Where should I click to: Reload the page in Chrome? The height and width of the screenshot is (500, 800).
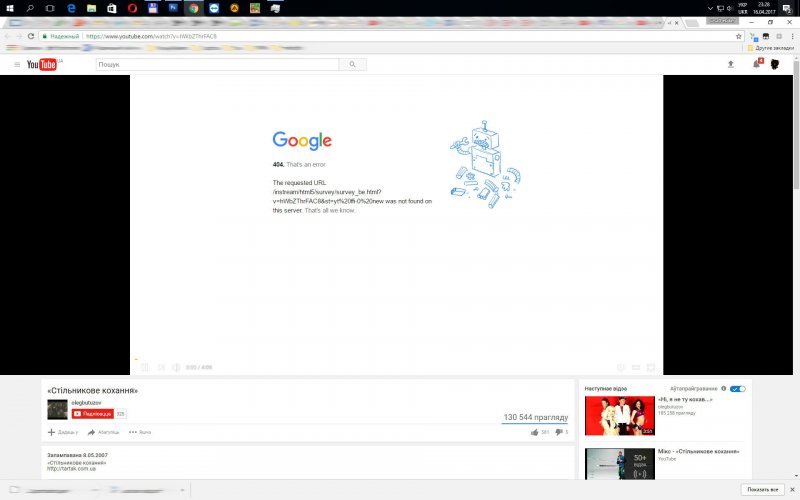pyautogui.click(x=31, y=36)
